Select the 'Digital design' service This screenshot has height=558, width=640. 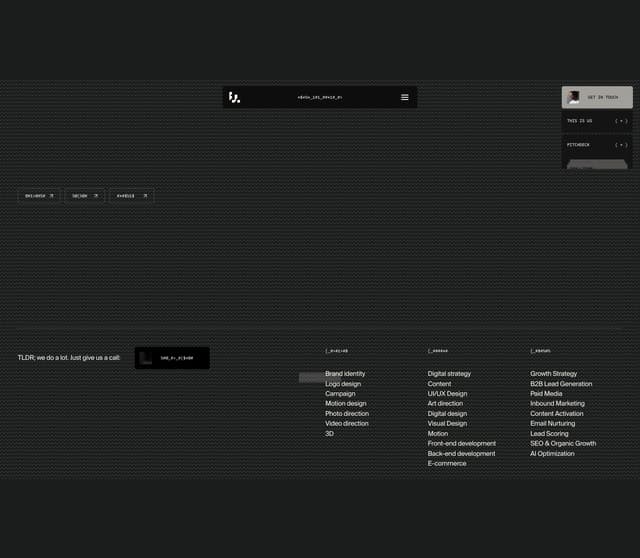click(447, 413)
